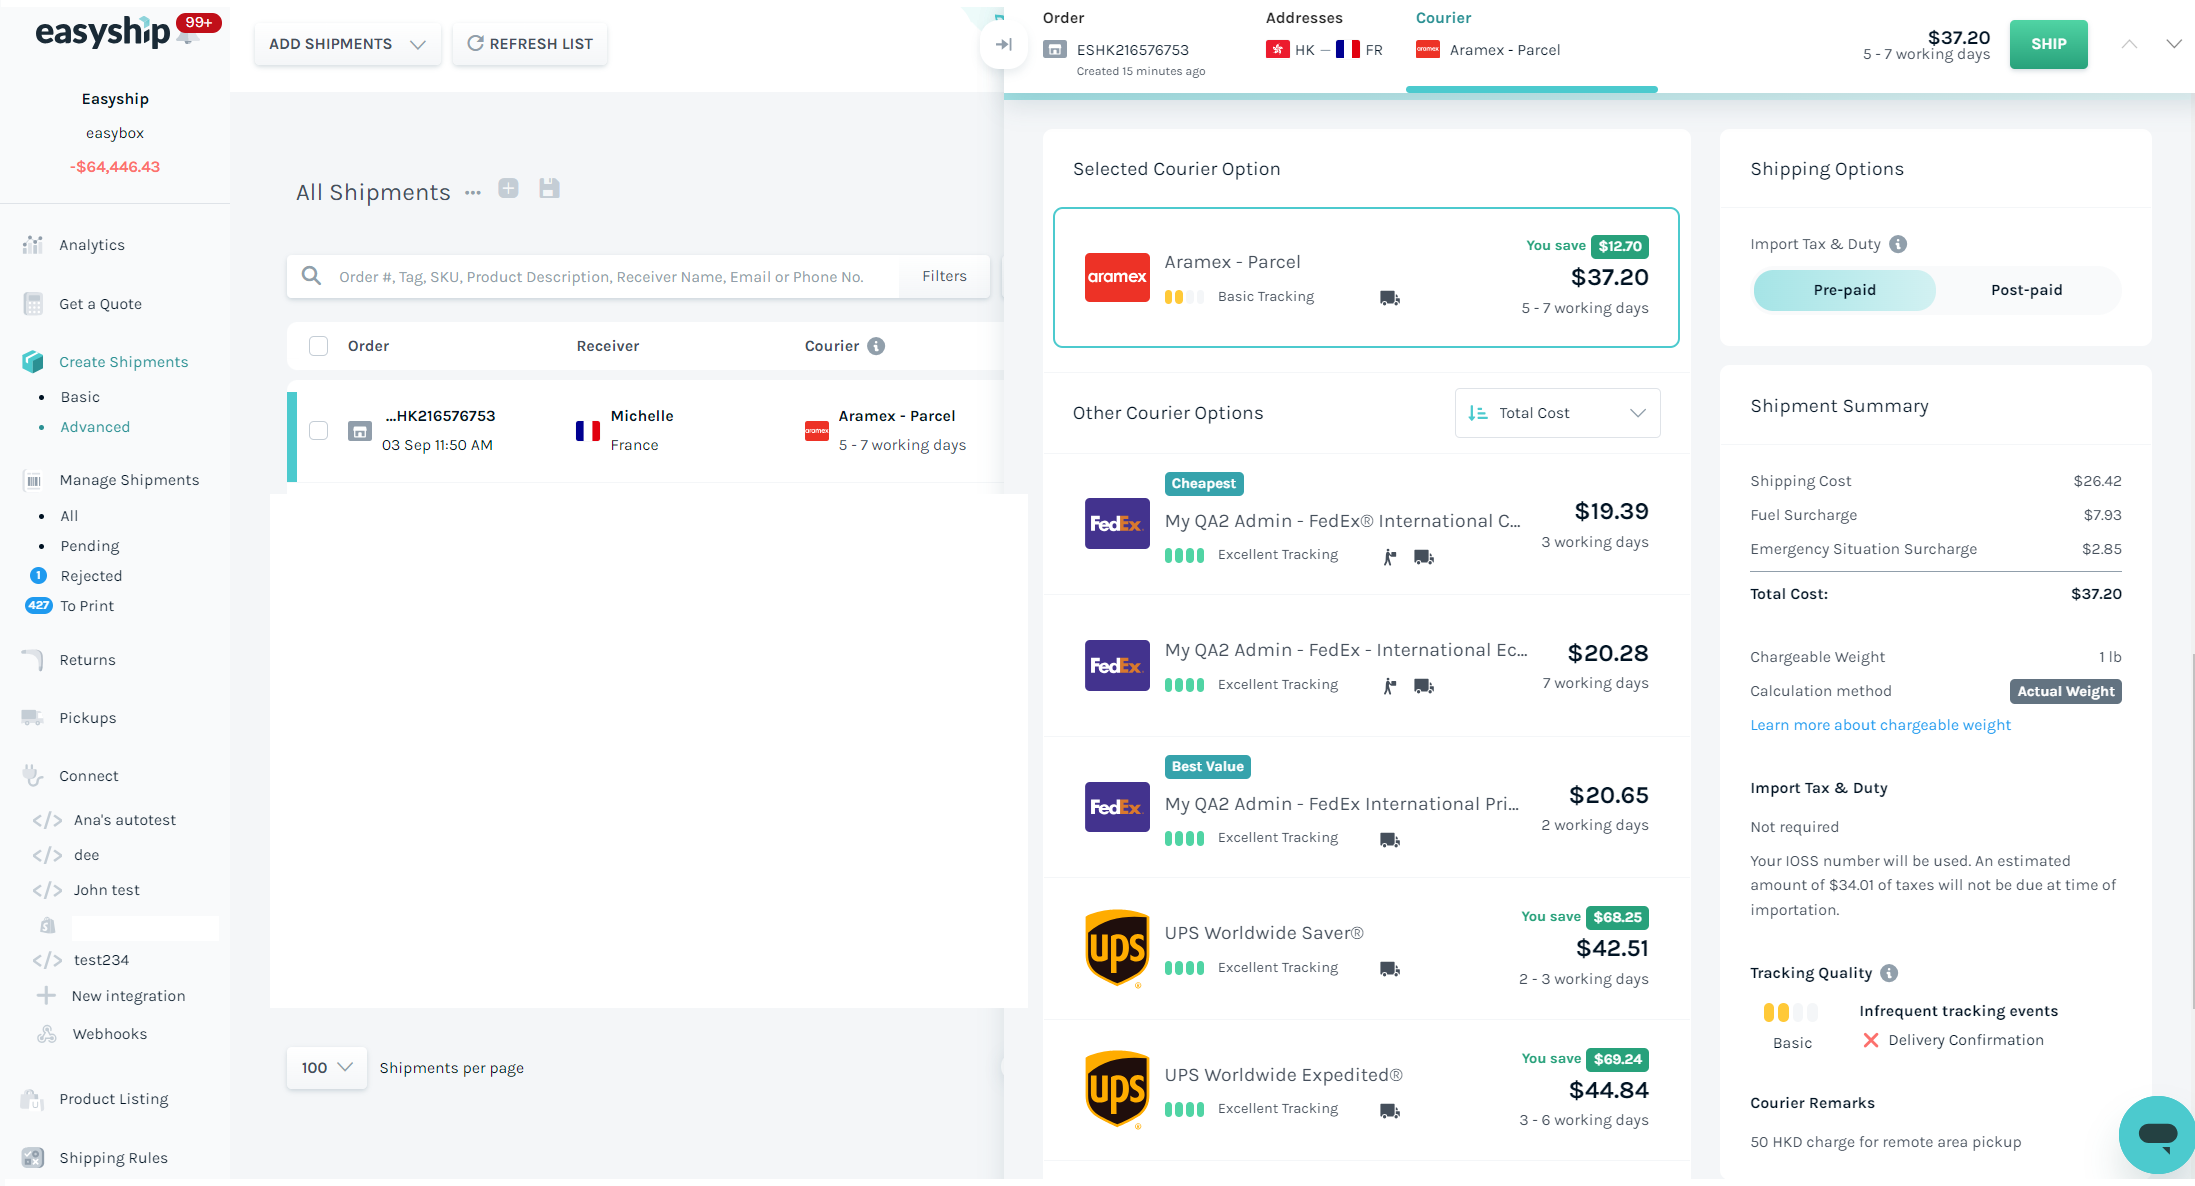This screenshot has width=2195, height=1186.
Task: Tick the checkbox for order HK216576753
Action: [x=318, y=431]
